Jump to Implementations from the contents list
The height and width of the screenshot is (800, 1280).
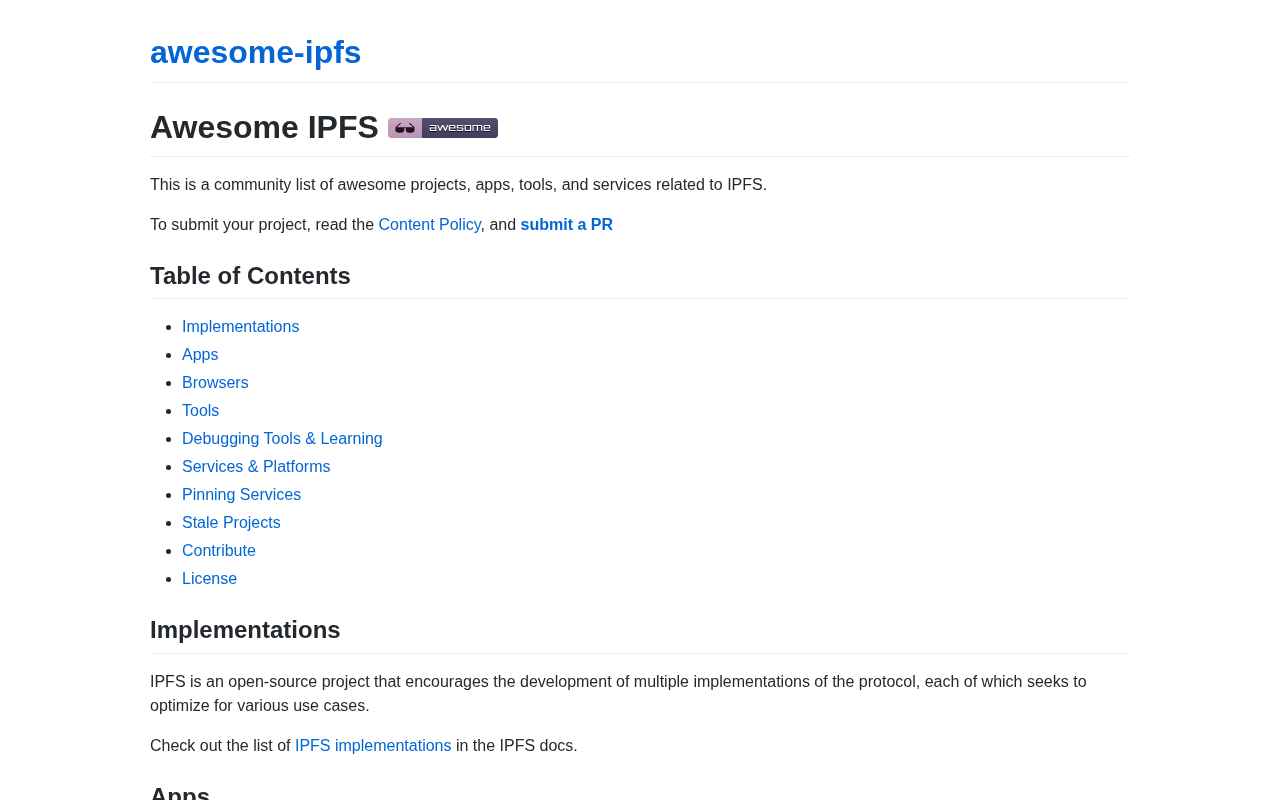240,327
